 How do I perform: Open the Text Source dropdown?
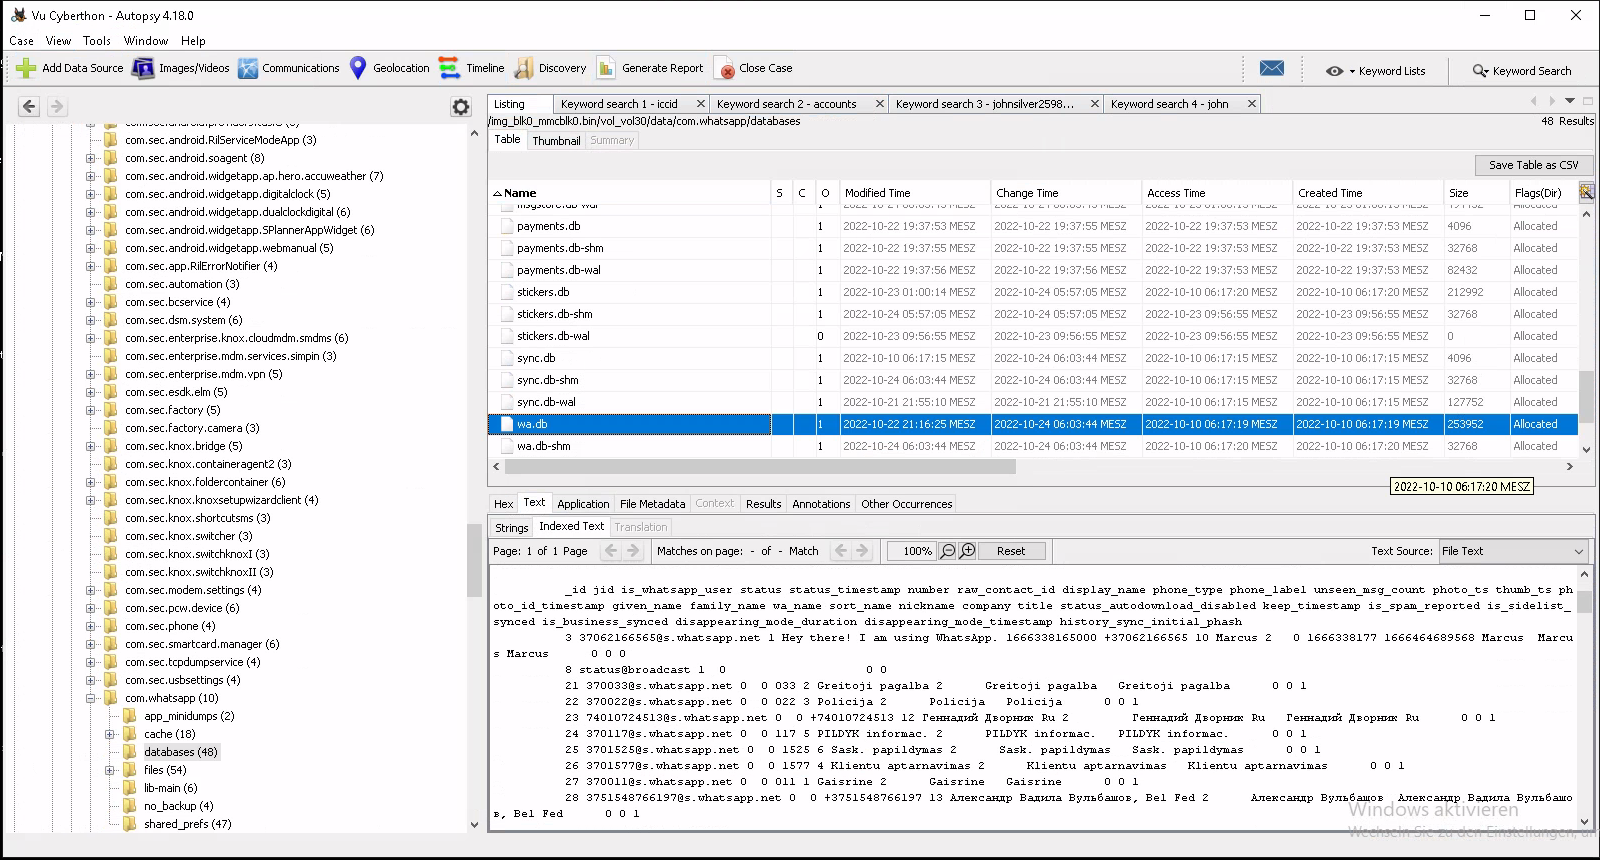(x=1513, y=551)
